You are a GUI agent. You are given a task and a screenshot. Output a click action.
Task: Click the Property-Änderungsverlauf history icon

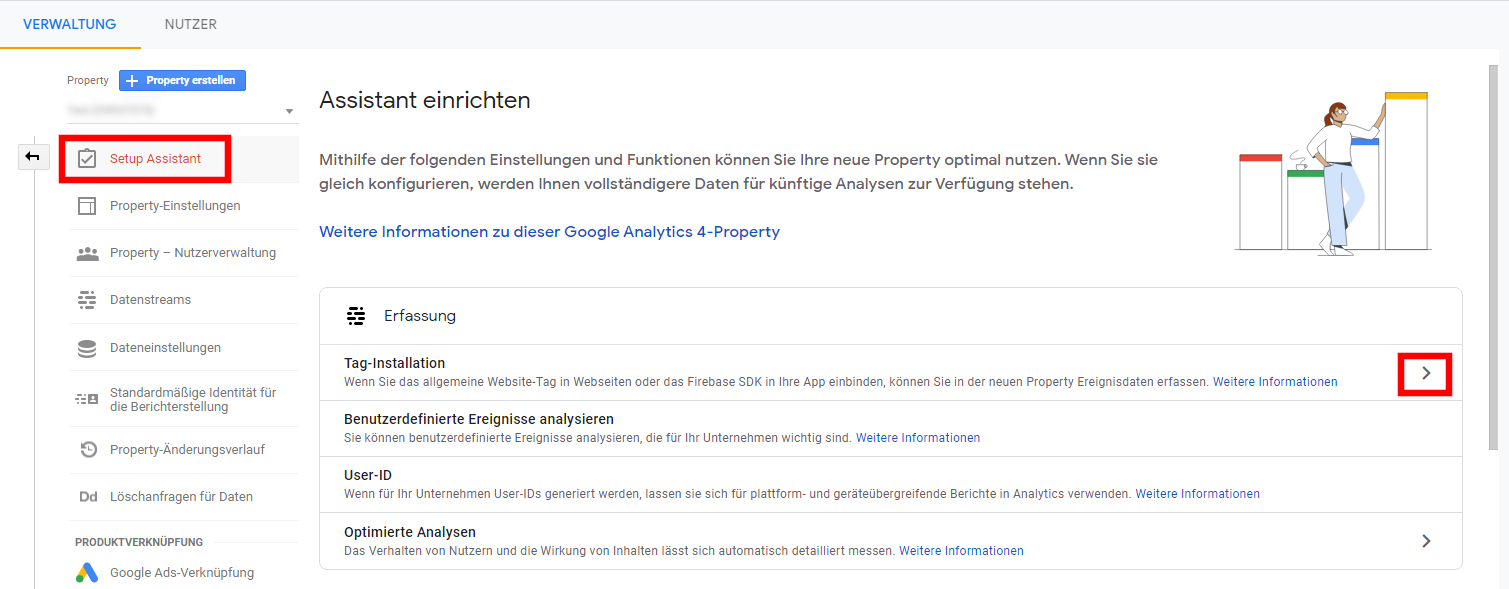(x=88, y=450)
